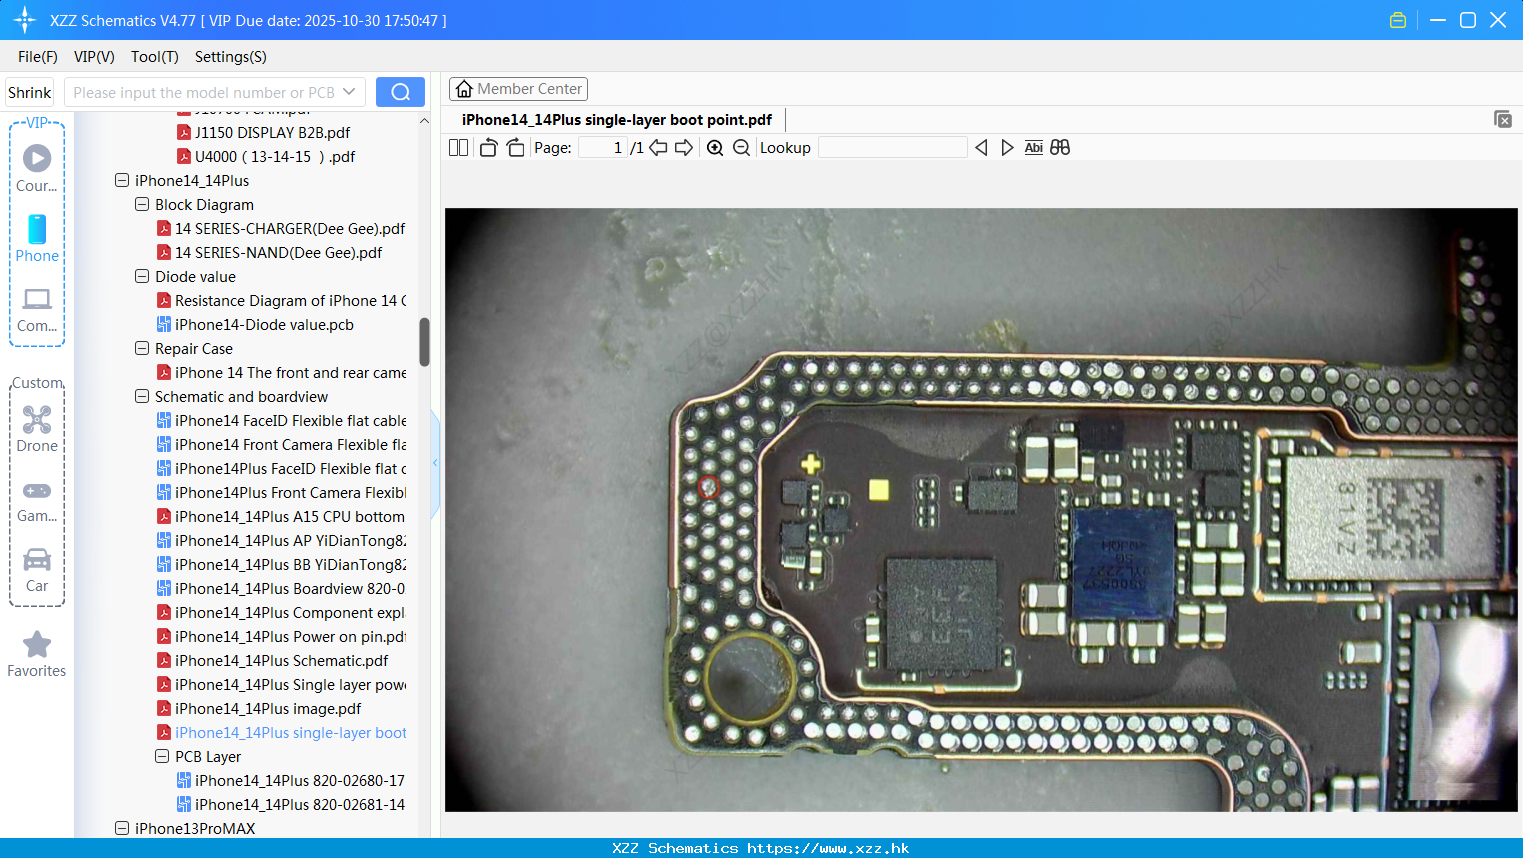This screenshot has width=1523, height=858.
Task: Collapse the Block Diagram folder
Action: point(142,205)
